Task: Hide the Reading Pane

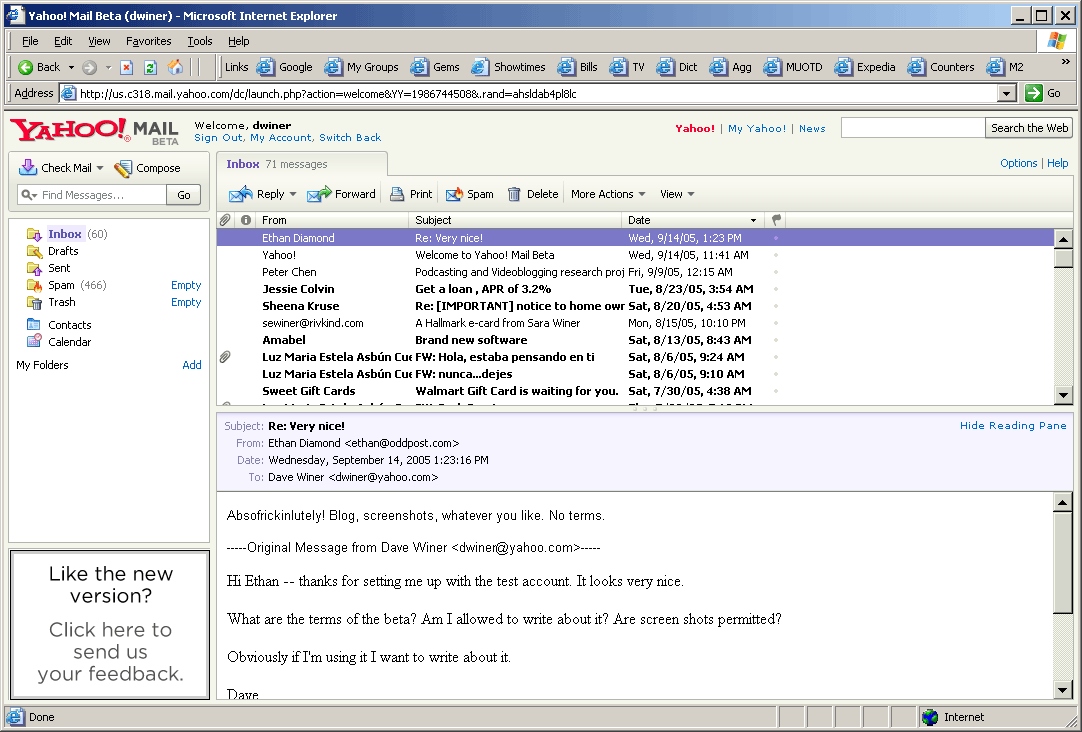Action: 1013,425
